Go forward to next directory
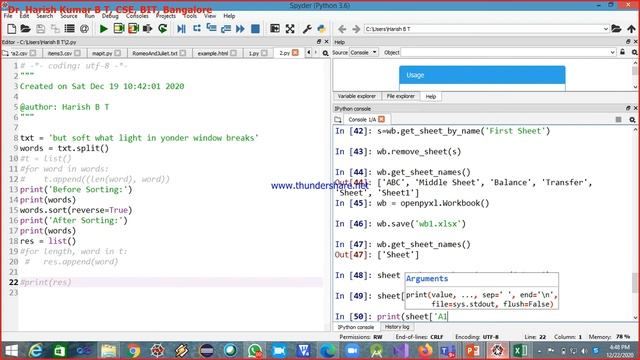This screenshot has width=640, height=360. pos(356,29)
